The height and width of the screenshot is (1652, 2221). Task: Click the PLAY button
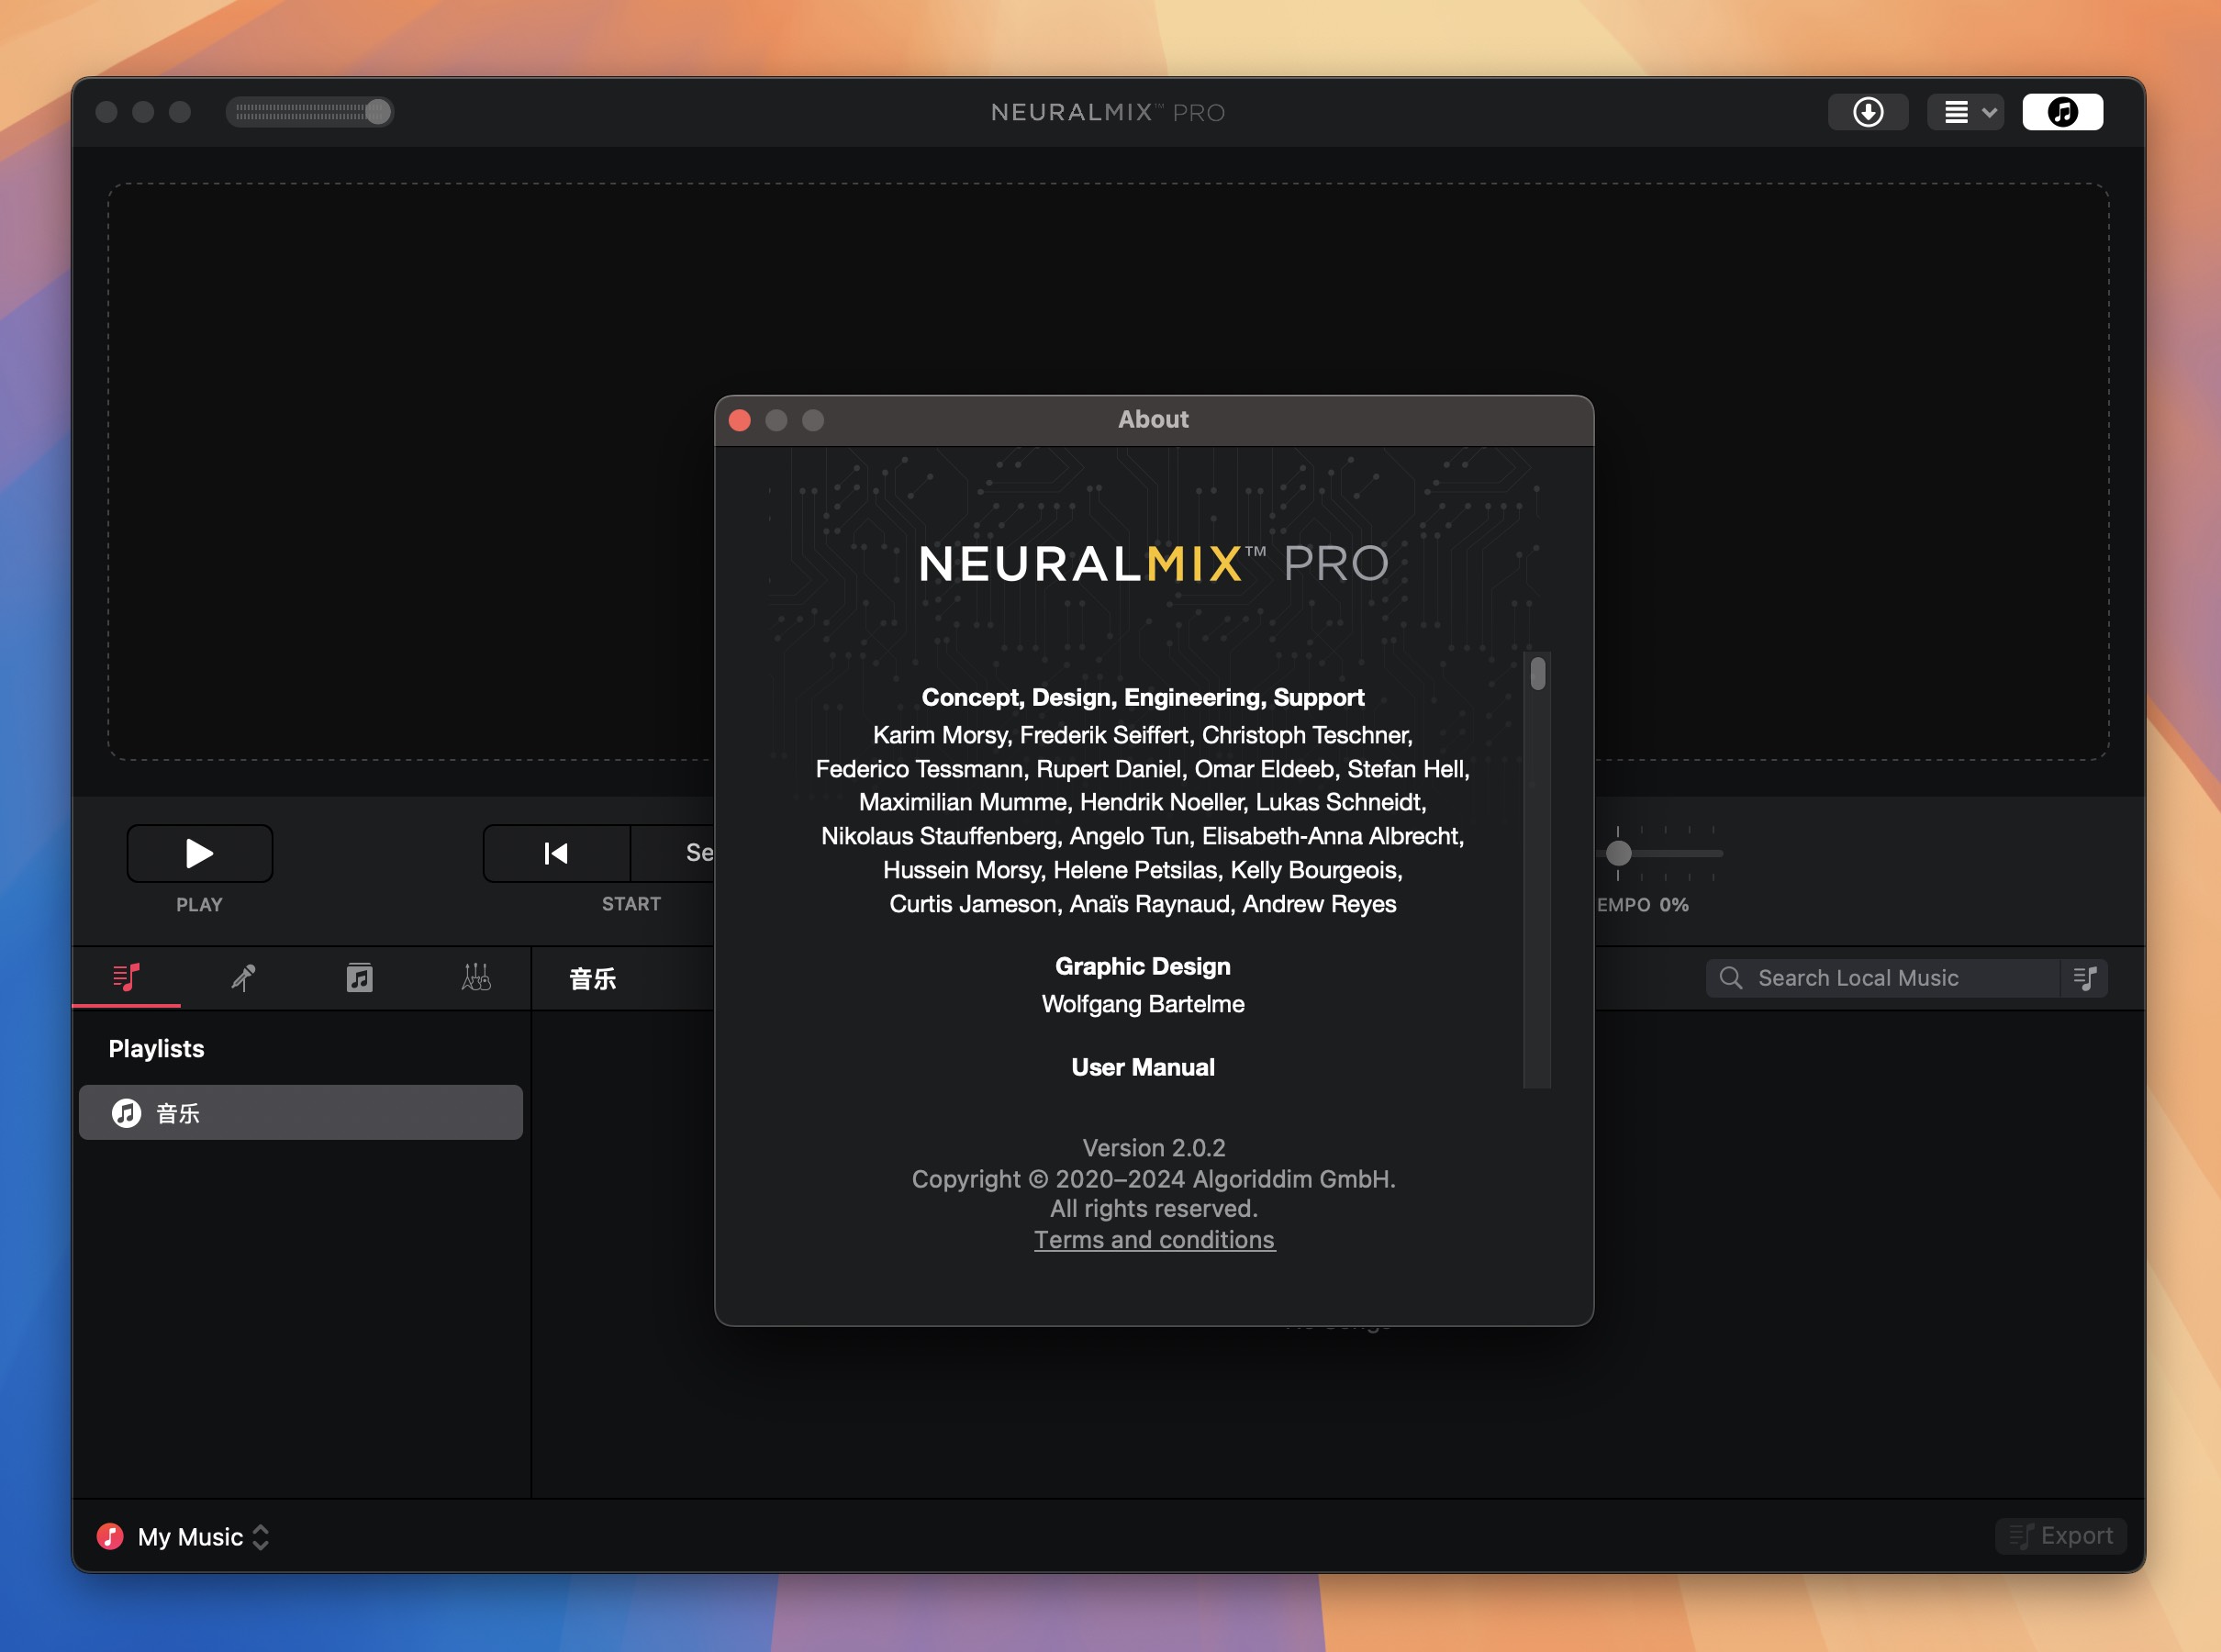[198, 852]
